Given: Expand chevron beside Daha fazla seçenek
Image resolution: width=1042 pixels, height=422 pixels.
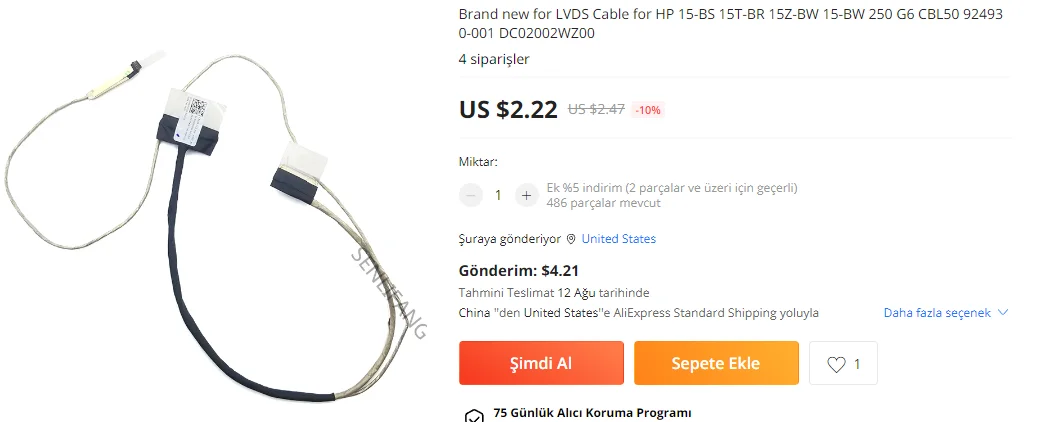Looking at the screenshot, I should [1003, 312].
